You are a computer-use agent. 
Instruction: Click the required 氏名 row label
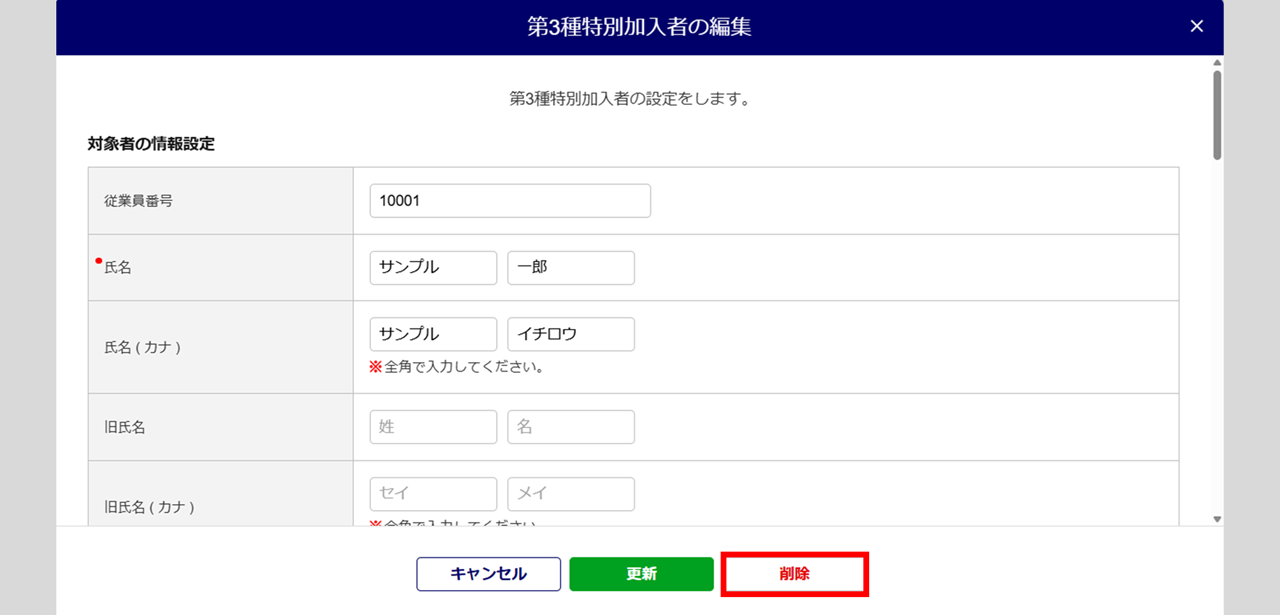pyautogui.click(x=118, y=268)
